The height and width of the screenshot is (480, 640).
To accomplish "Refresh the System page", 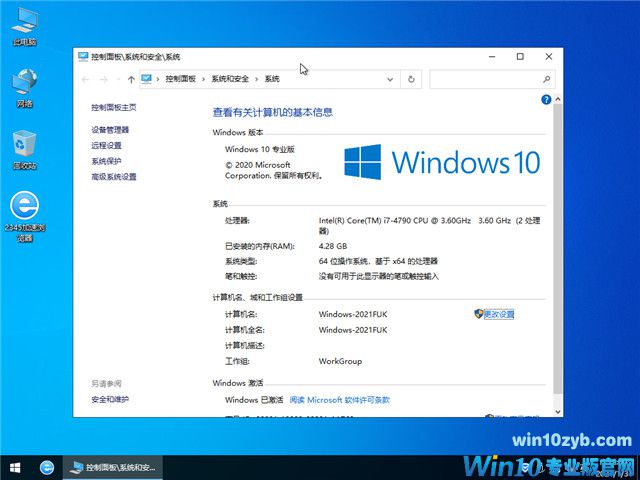I will click(411, 79).
